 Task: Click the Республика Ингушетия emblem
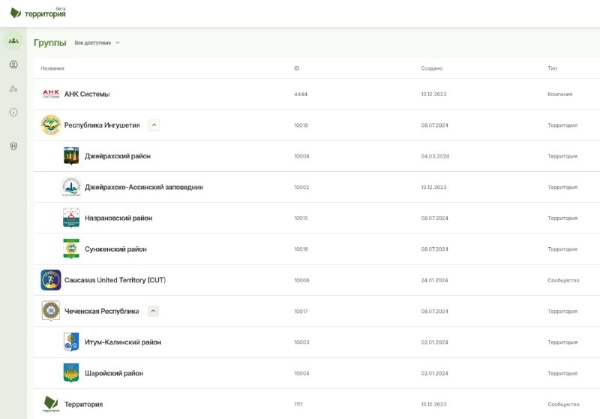click(51, 125)
